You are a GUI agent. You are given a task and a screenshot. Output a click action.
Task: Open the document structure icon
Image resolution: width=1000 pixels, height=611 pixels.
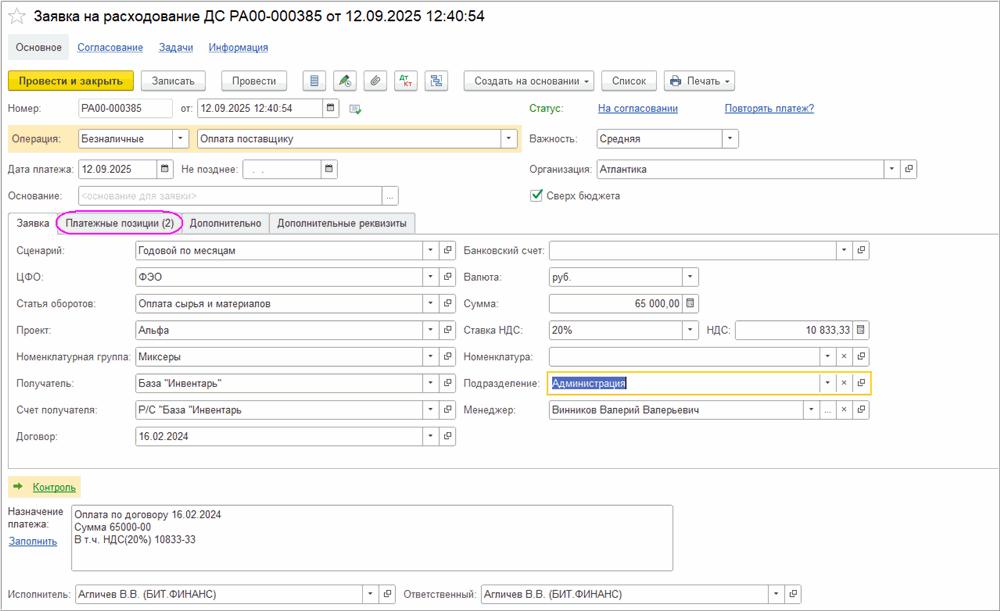(x=435, y=81)
